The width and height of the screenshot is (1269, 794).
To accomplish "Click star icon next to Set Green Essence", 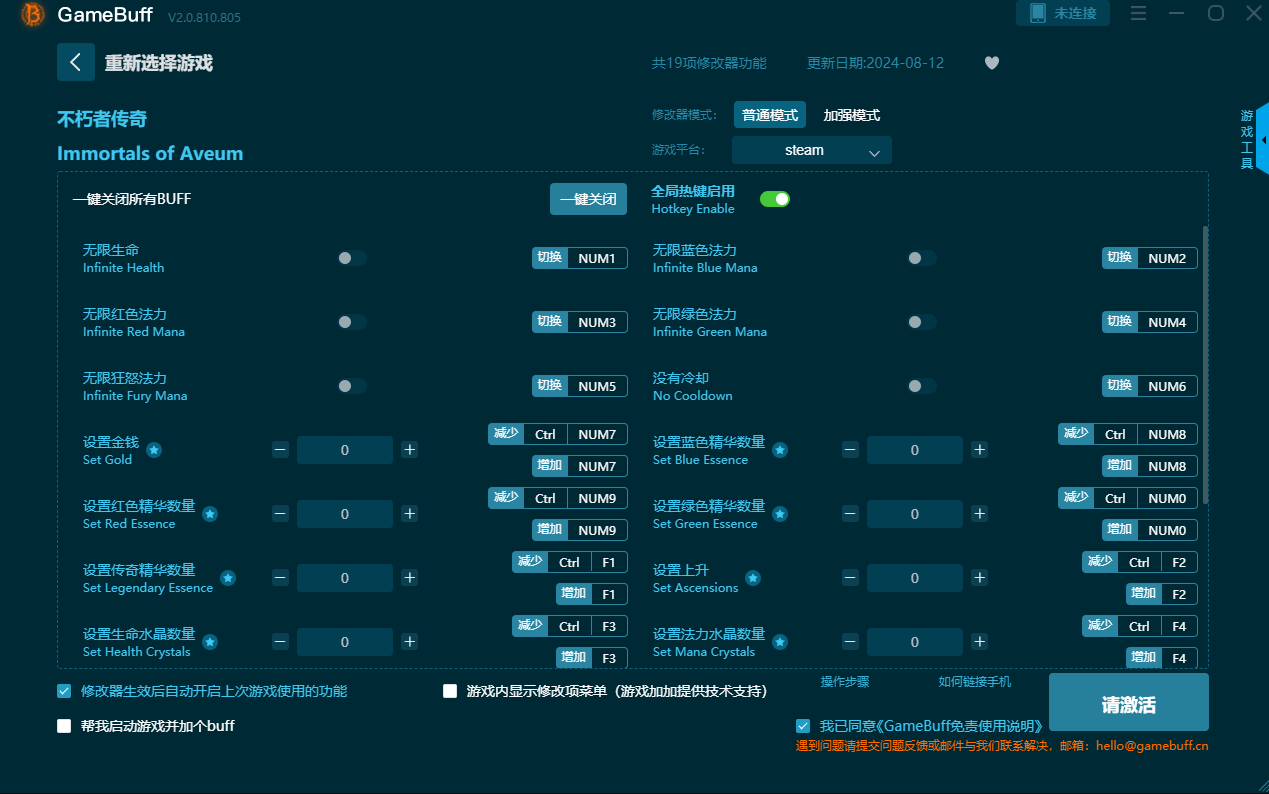I will click(x=780, y=514).
